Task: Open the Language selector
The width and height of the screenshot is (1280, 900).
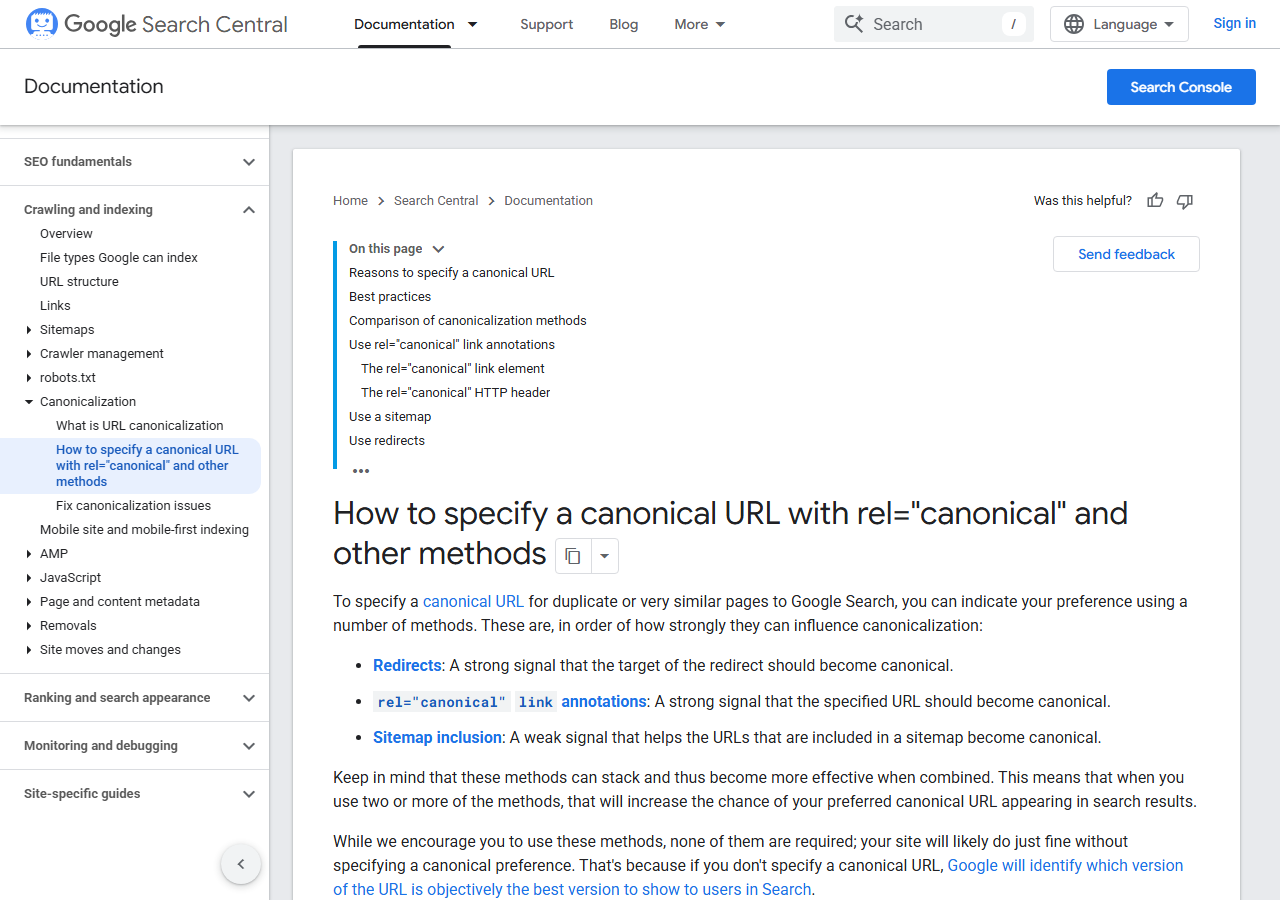Action: pyautogui.click(x=1119, y=24)
